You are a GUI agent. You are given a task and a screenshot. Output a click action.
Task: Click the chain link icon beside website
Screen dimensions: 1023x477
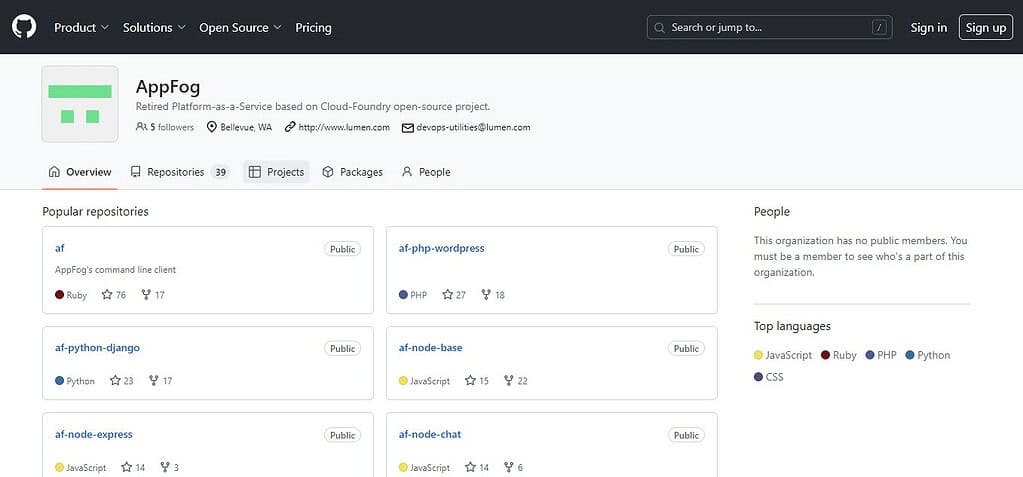(x=290, y=127)
